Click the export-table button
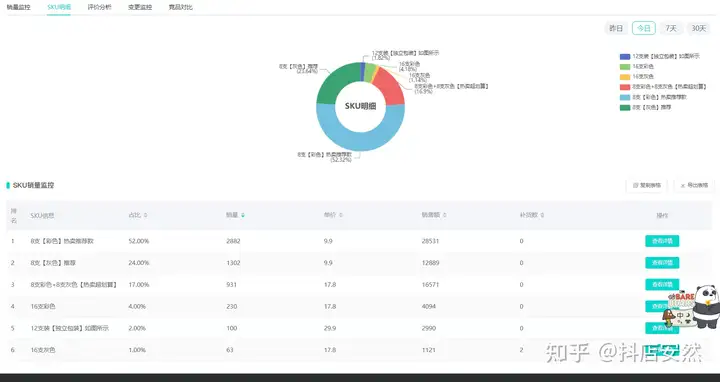 (694, 185)
